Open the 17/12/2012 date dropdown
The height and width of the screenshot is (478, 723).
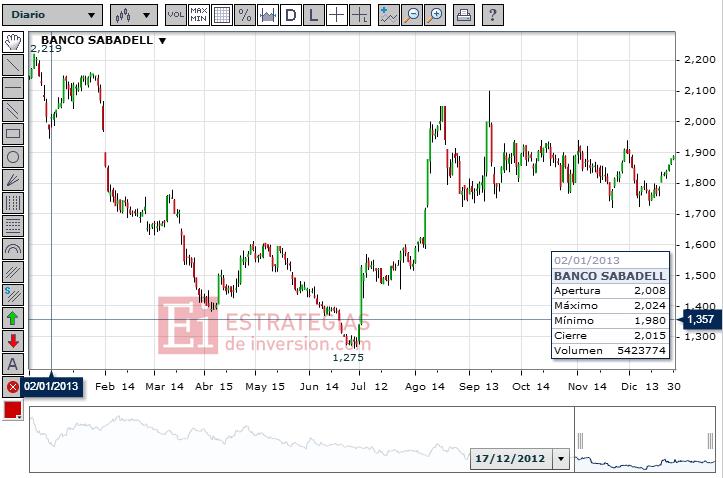(561, 459)
